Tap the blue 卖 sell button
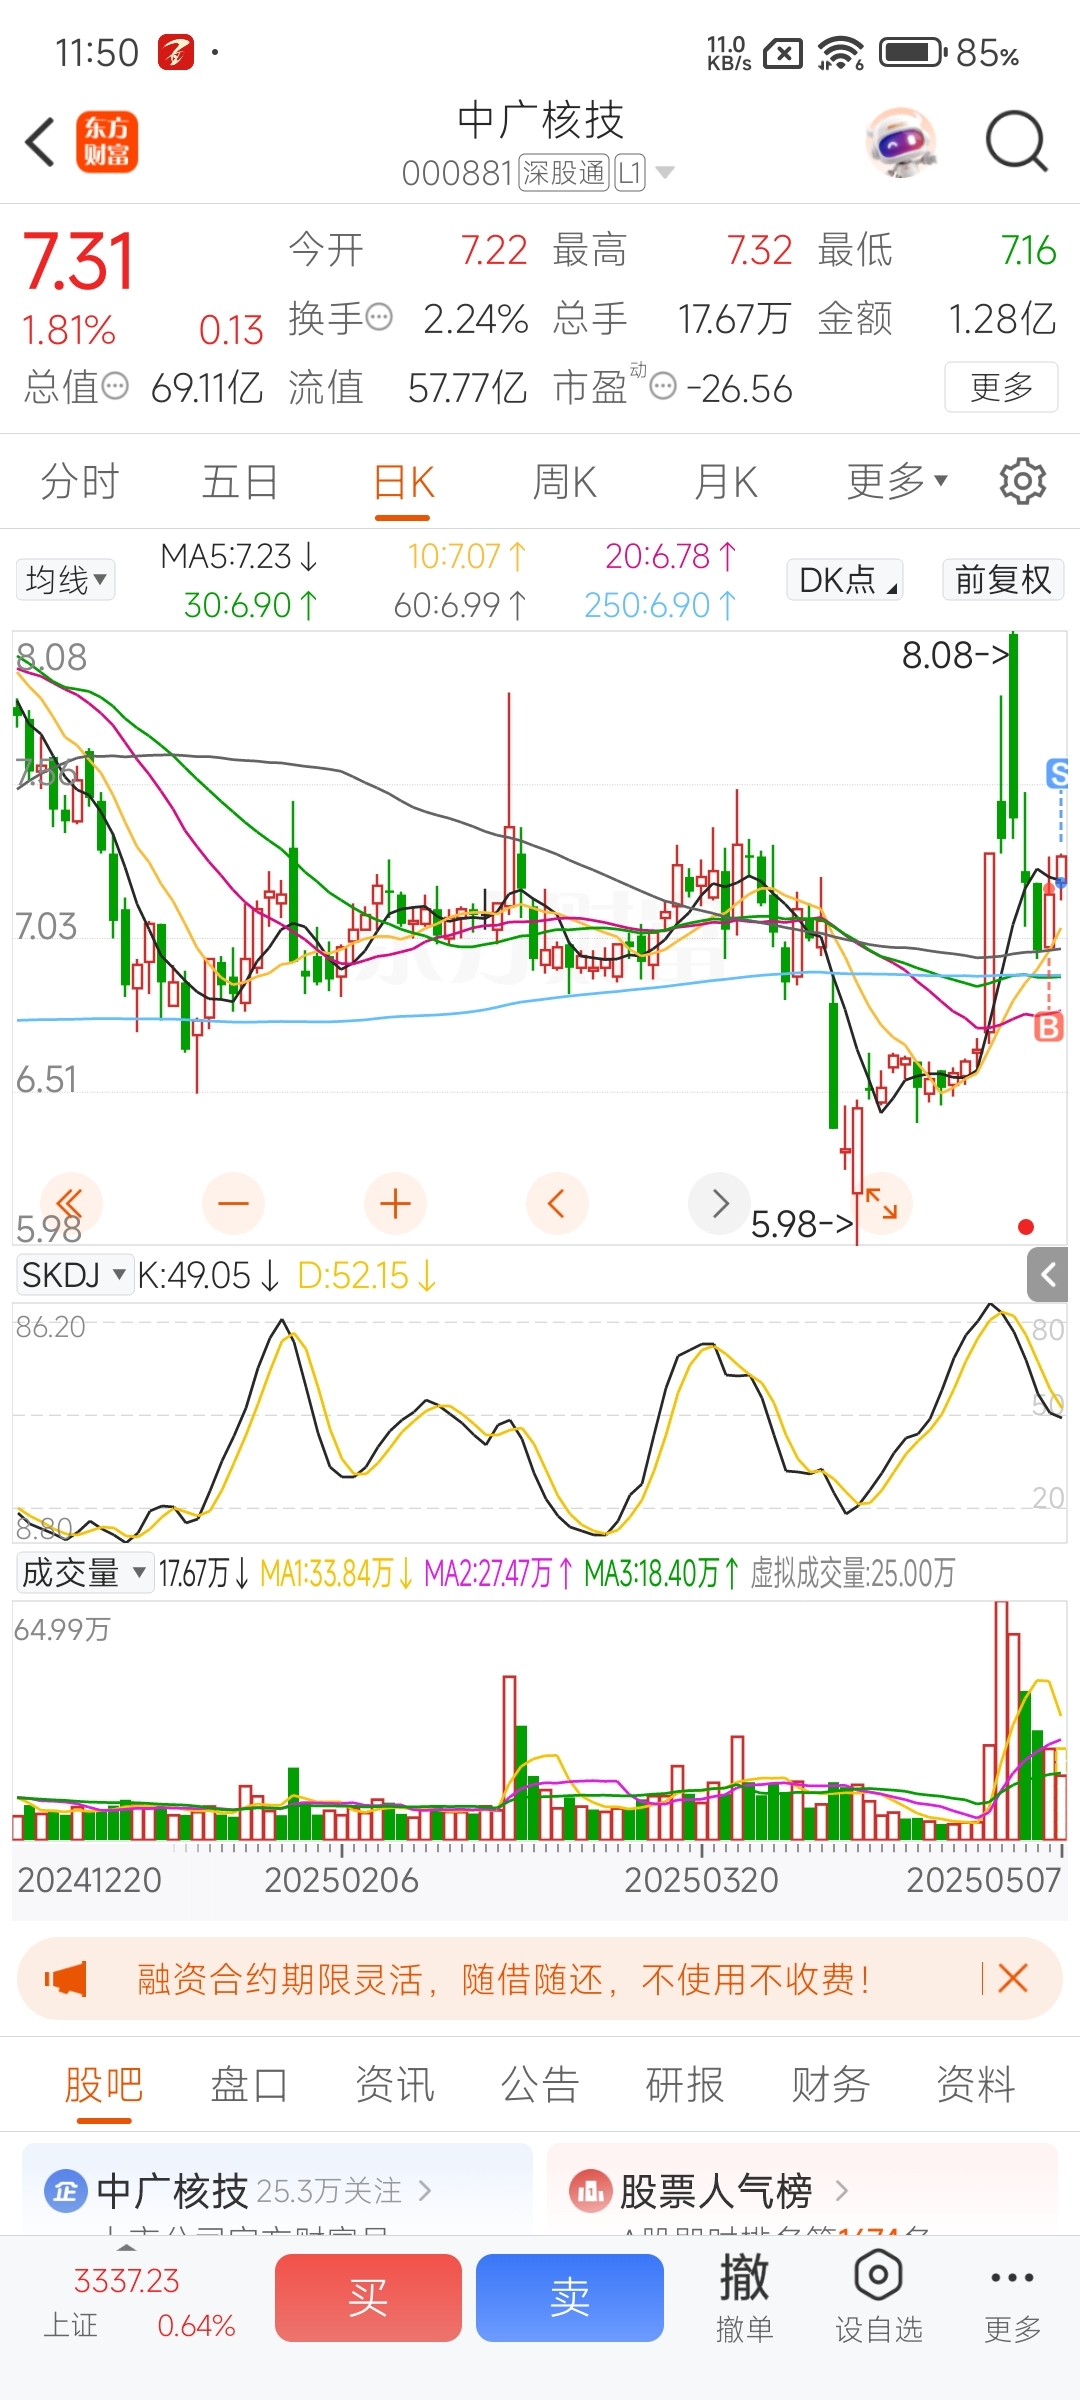Image resolution: width=1080 pixels, height=2400 pixels. 570,2297
